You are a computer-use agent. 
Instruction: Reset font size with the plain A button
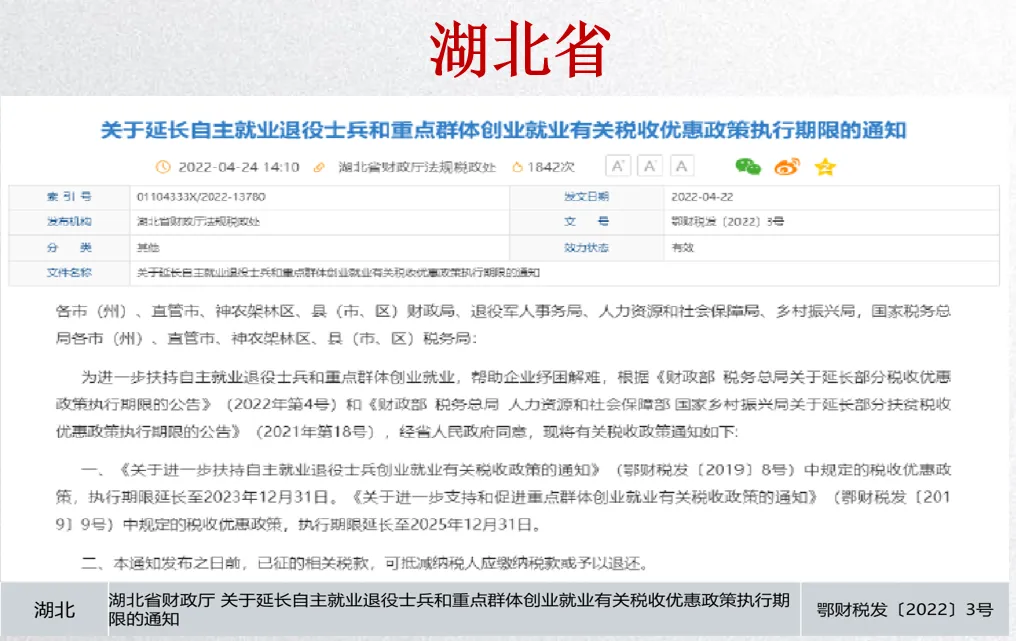click(x=682, y=166)
